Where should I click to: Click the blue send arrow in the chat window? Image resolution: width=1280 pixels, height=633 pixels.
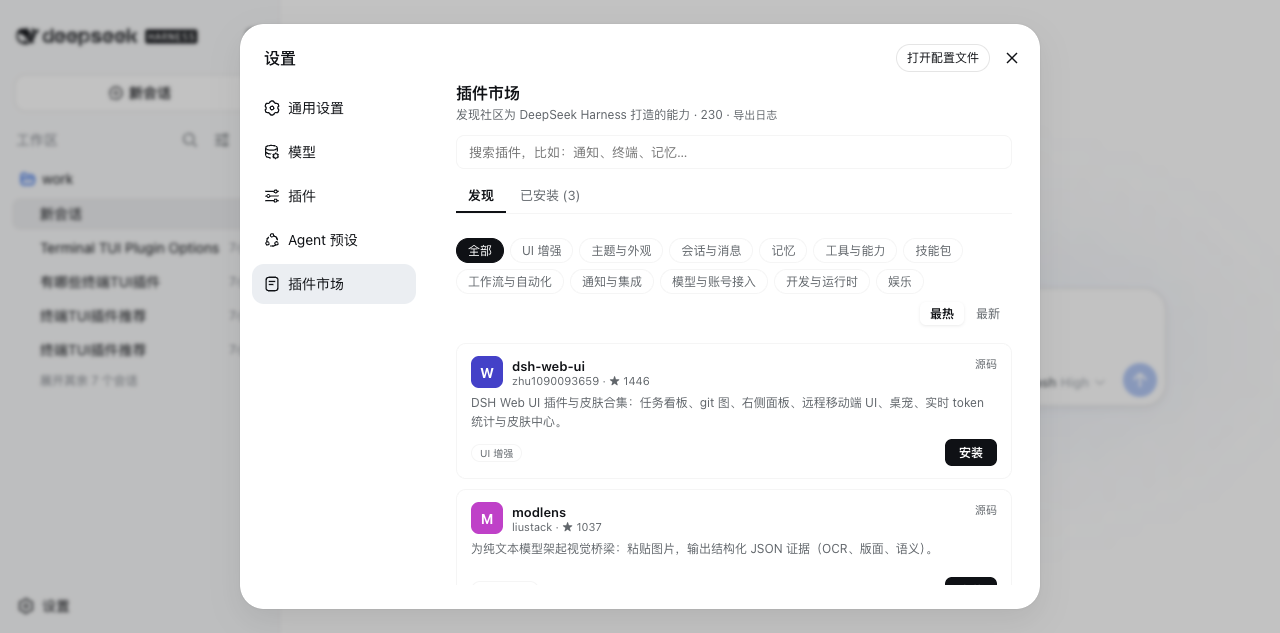(1140, 380)
